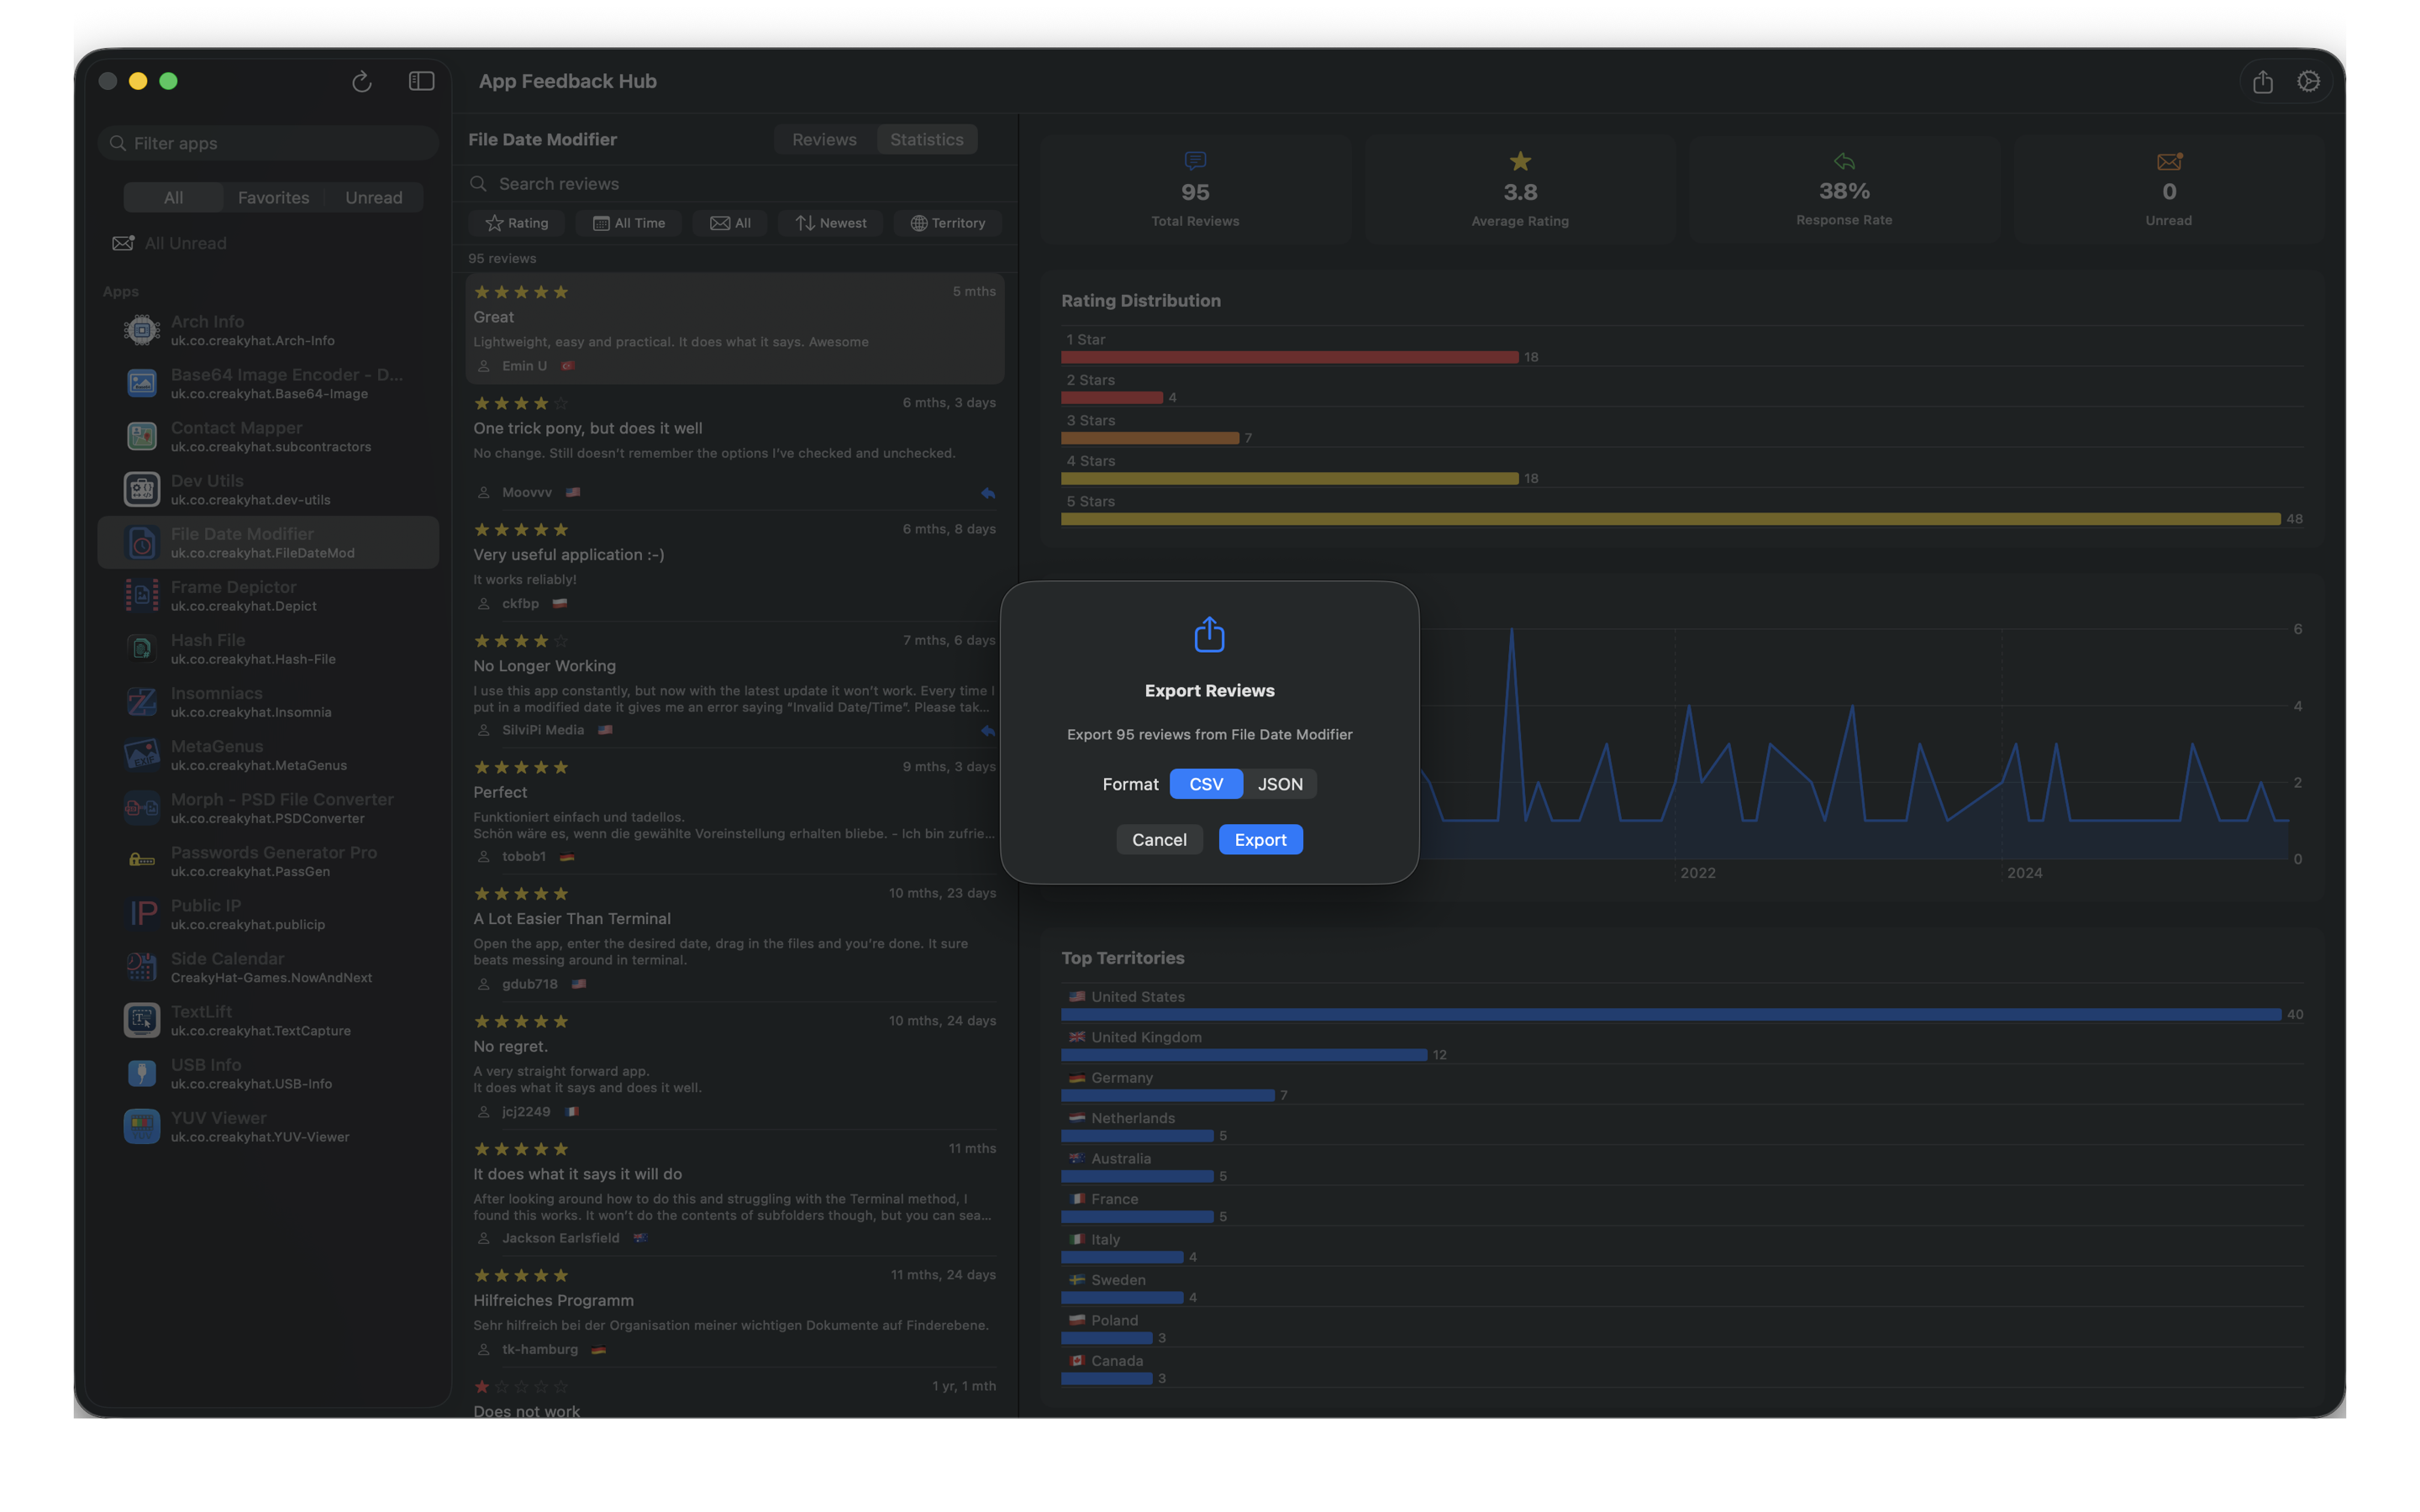This screenshot has width=2420, height=1512.
Task: Open the Rating filter dropdown
Action: click(516, 222)
